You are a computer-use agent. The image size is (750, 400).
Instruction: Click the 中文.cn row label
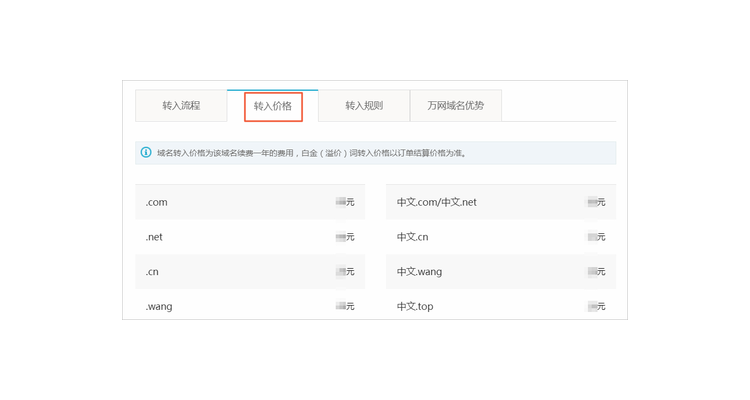(412, 237)
